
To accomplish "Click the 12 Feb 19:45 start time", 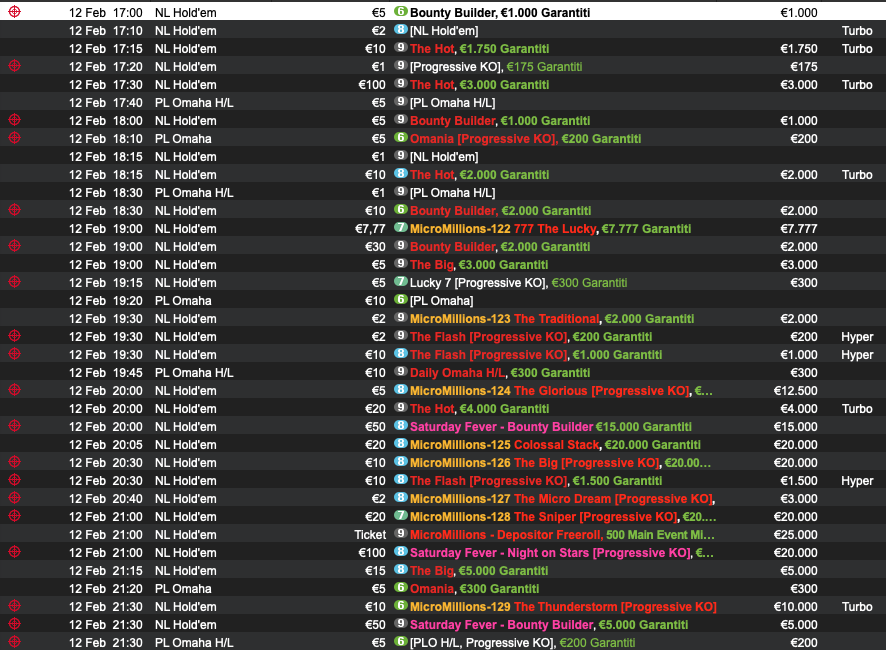I will tap(106, 373).
